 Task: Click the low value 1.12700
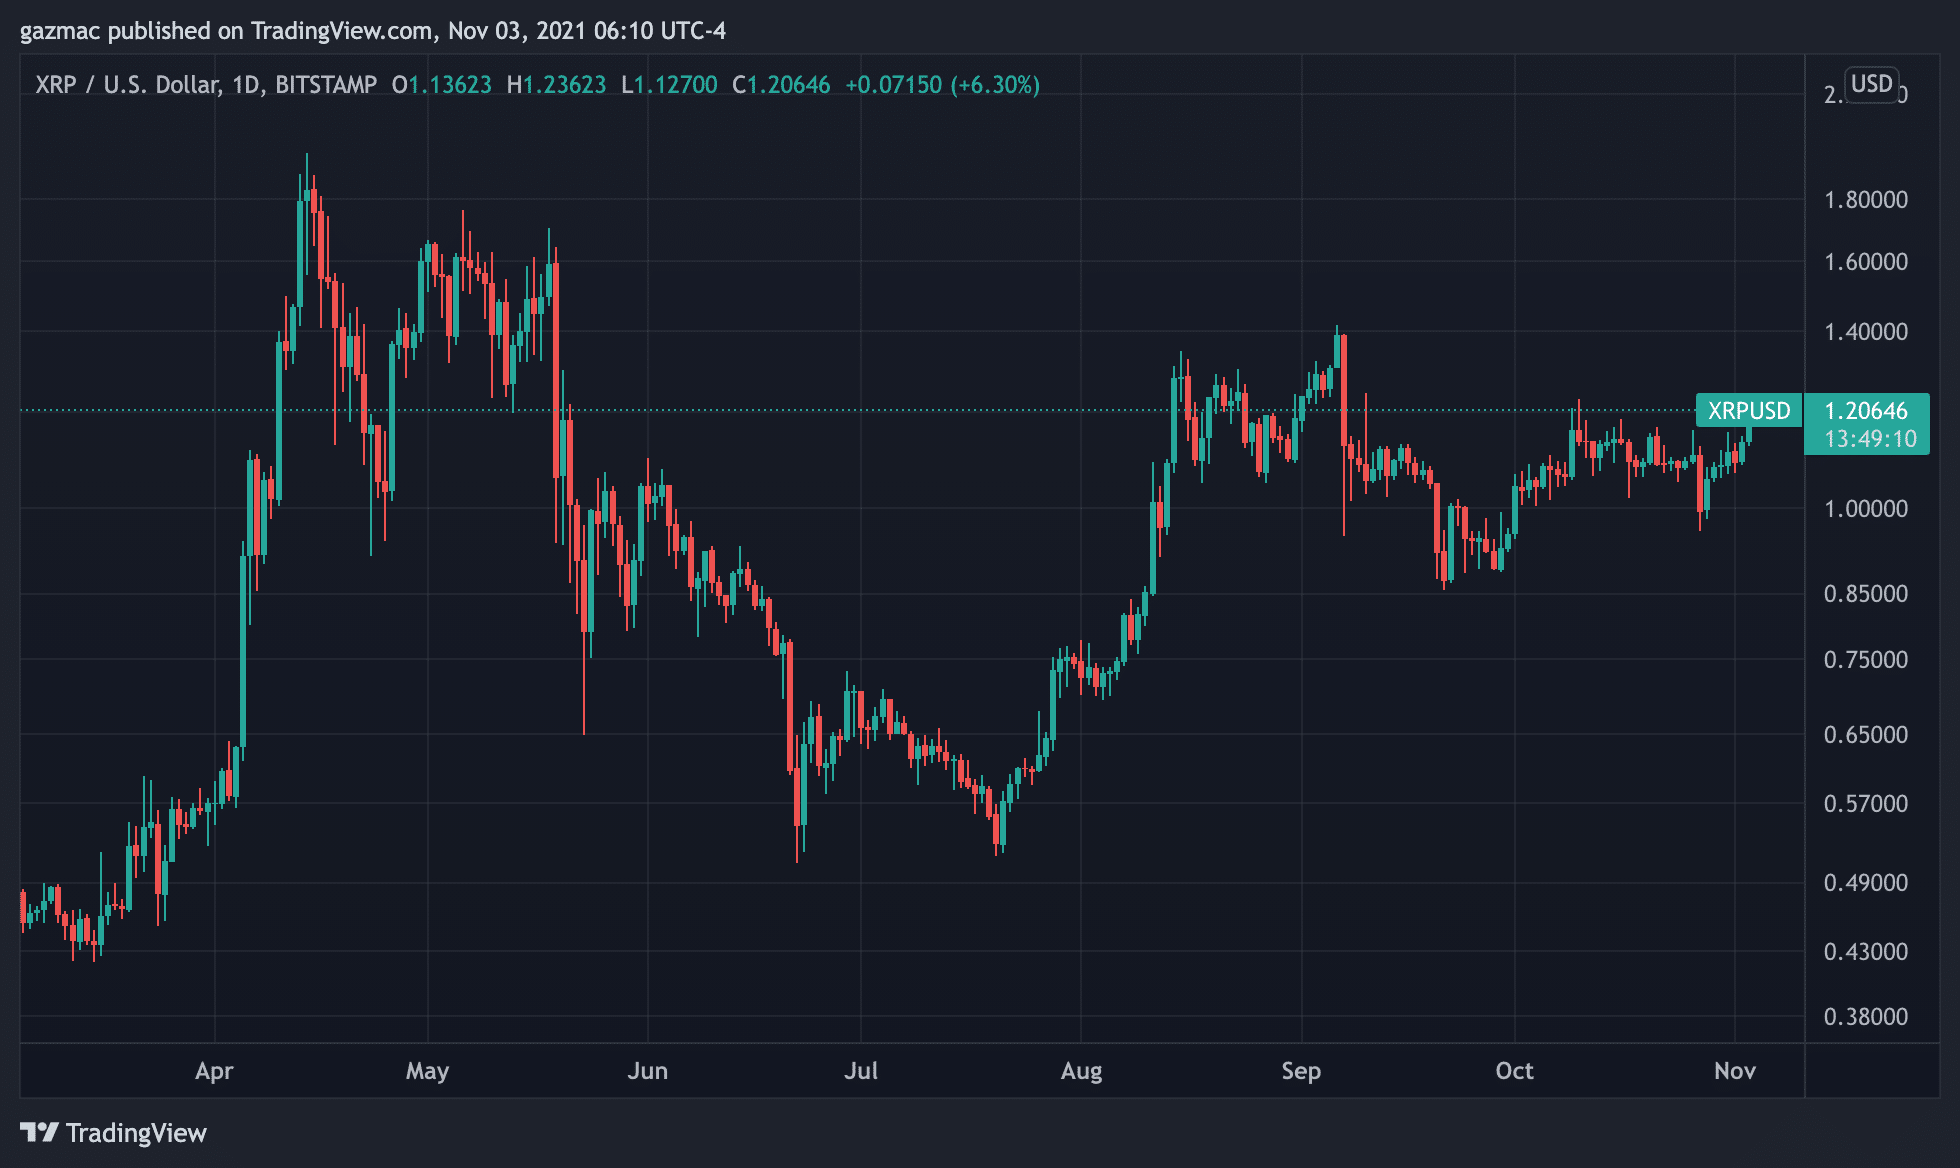(x=676, y=85)
